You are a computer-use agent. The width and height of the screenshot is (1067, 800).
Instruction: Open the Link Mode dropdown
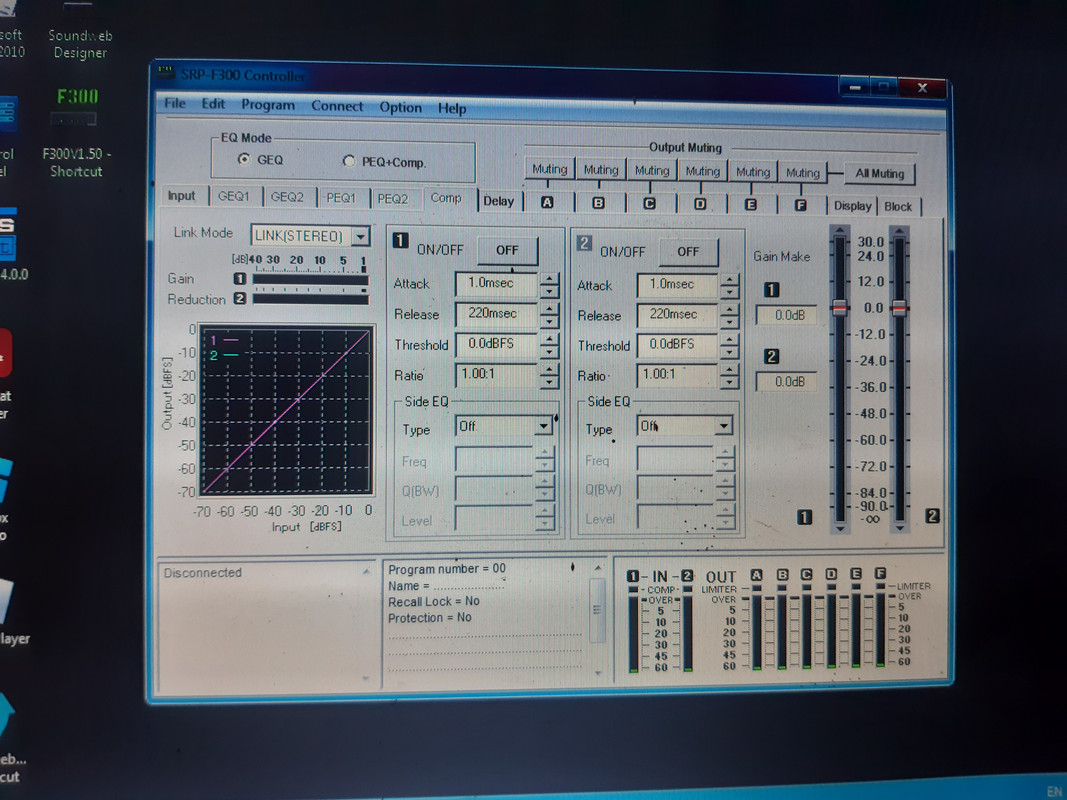point(361,236)
